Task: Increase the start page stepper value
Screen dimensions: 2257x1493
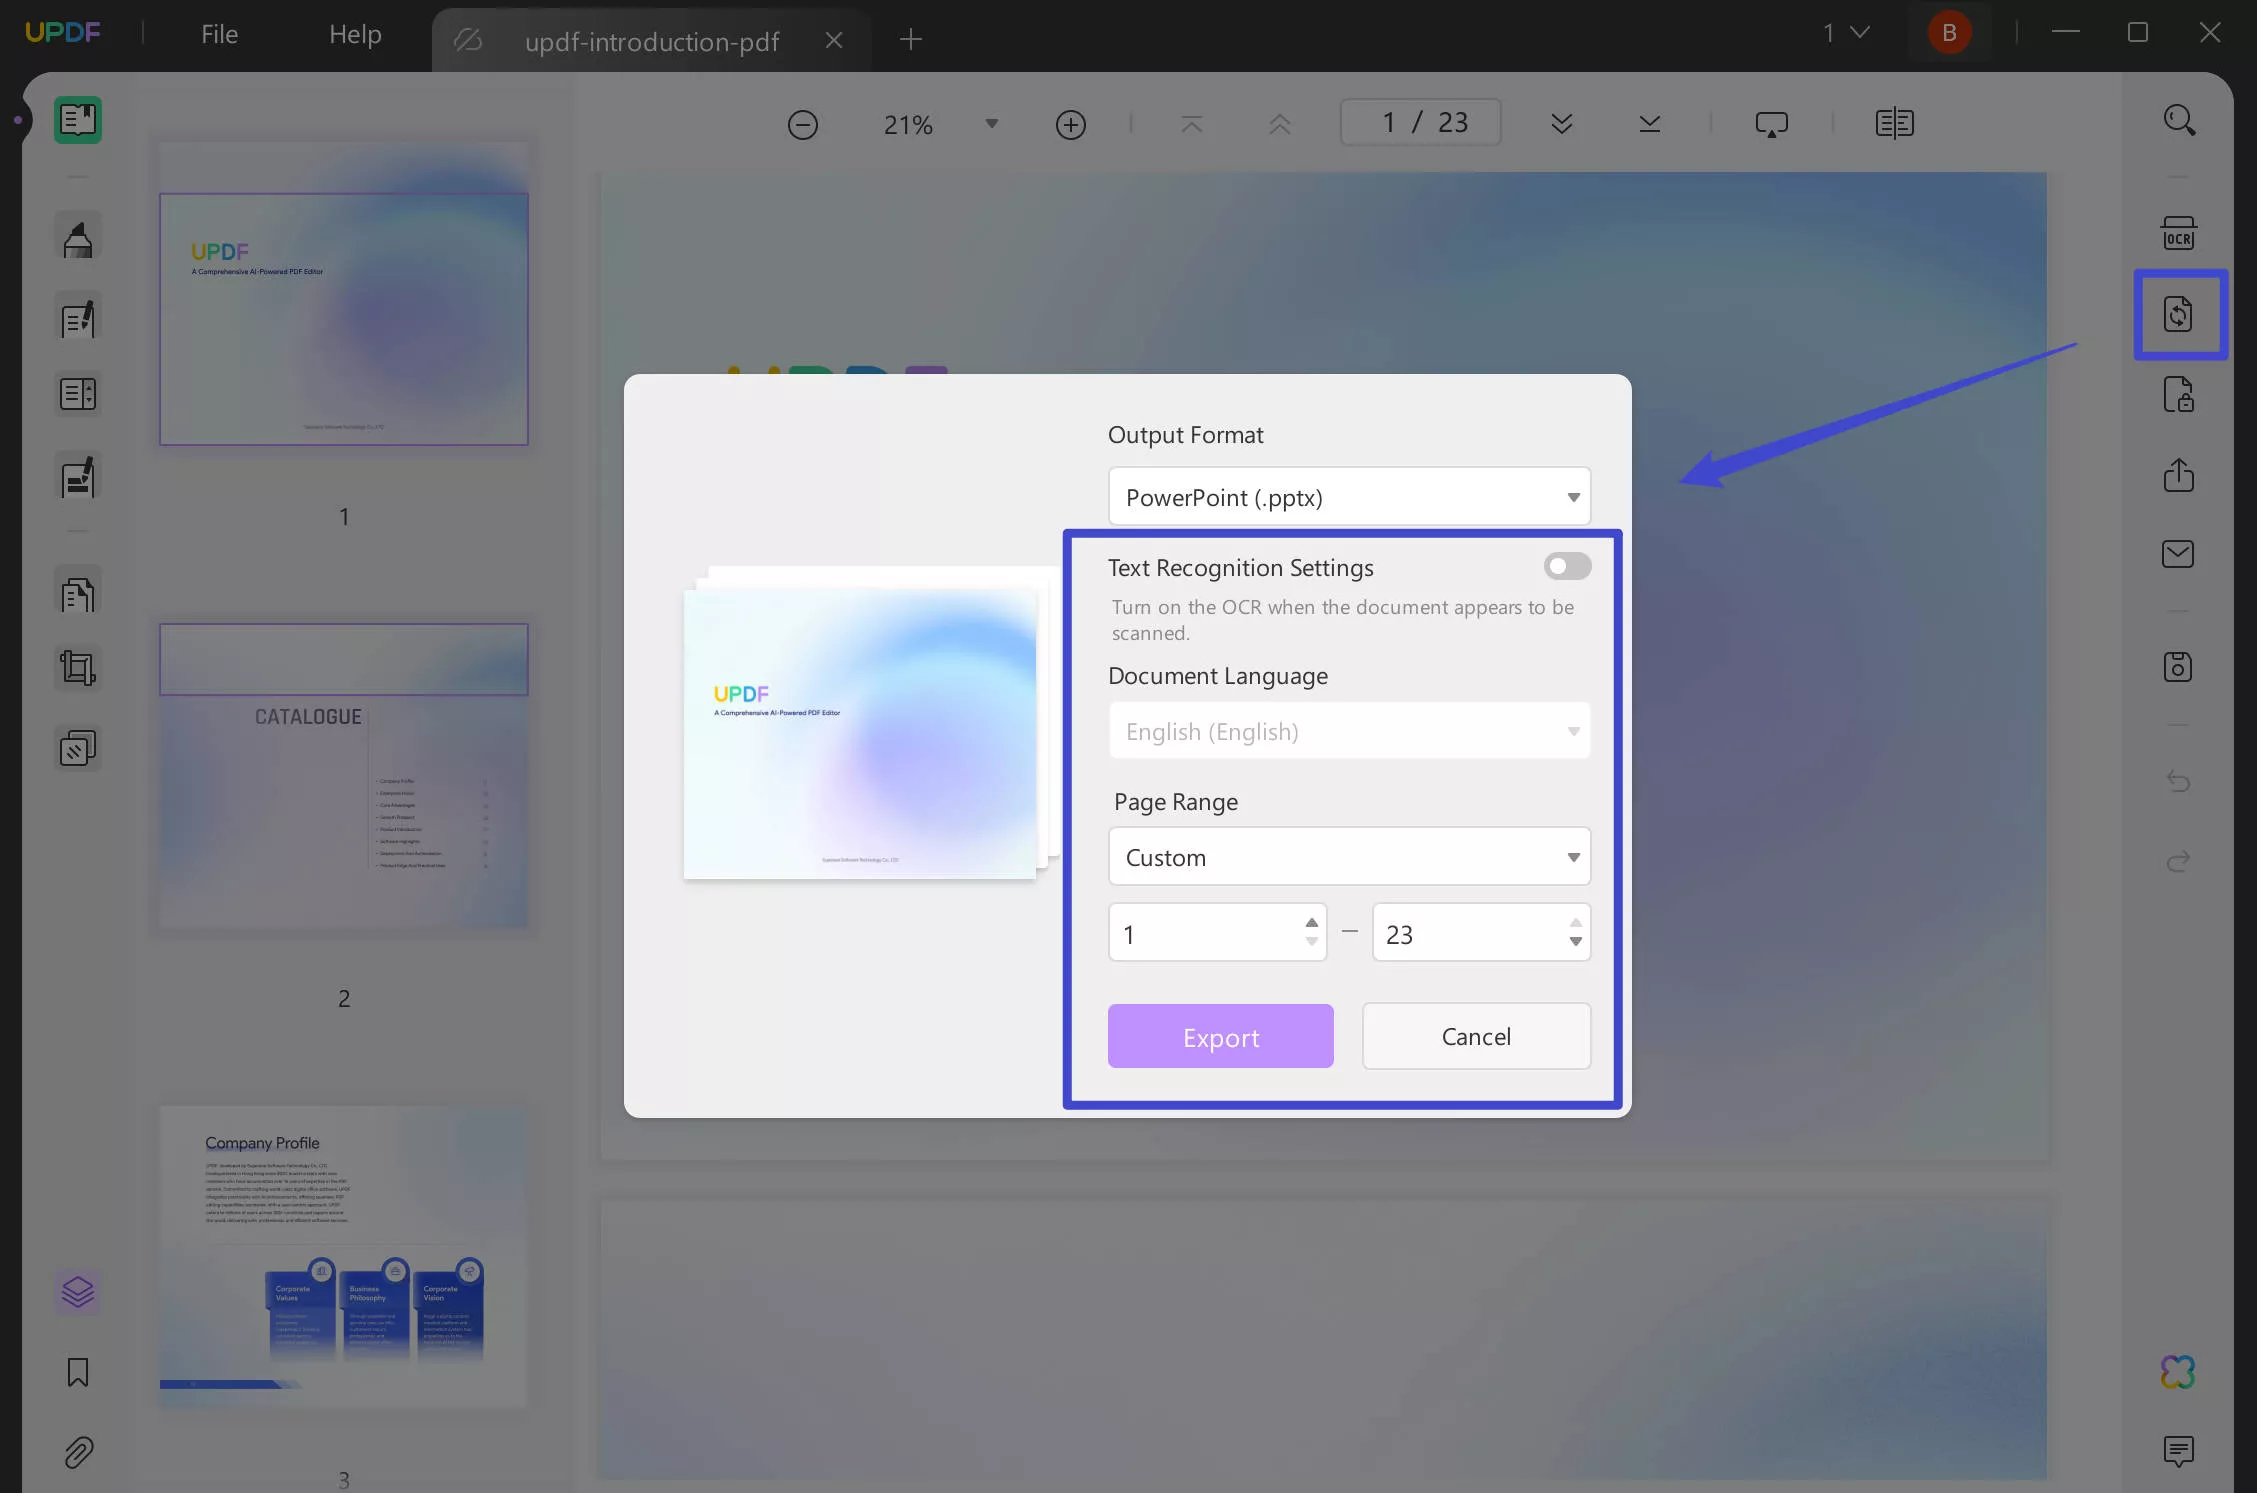Action: [x=1311, y=923]
